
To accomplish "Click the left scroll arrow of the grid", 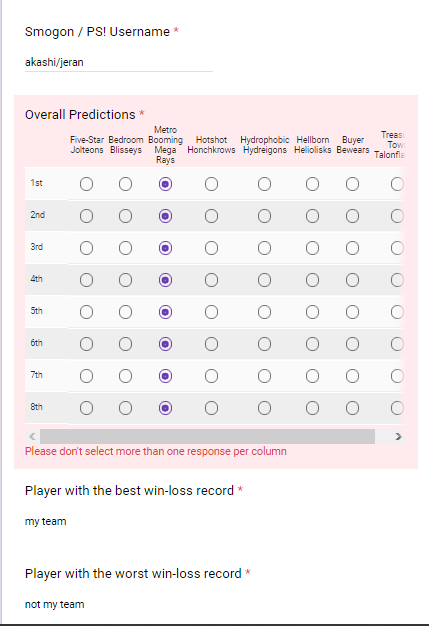I will (32, 436).
